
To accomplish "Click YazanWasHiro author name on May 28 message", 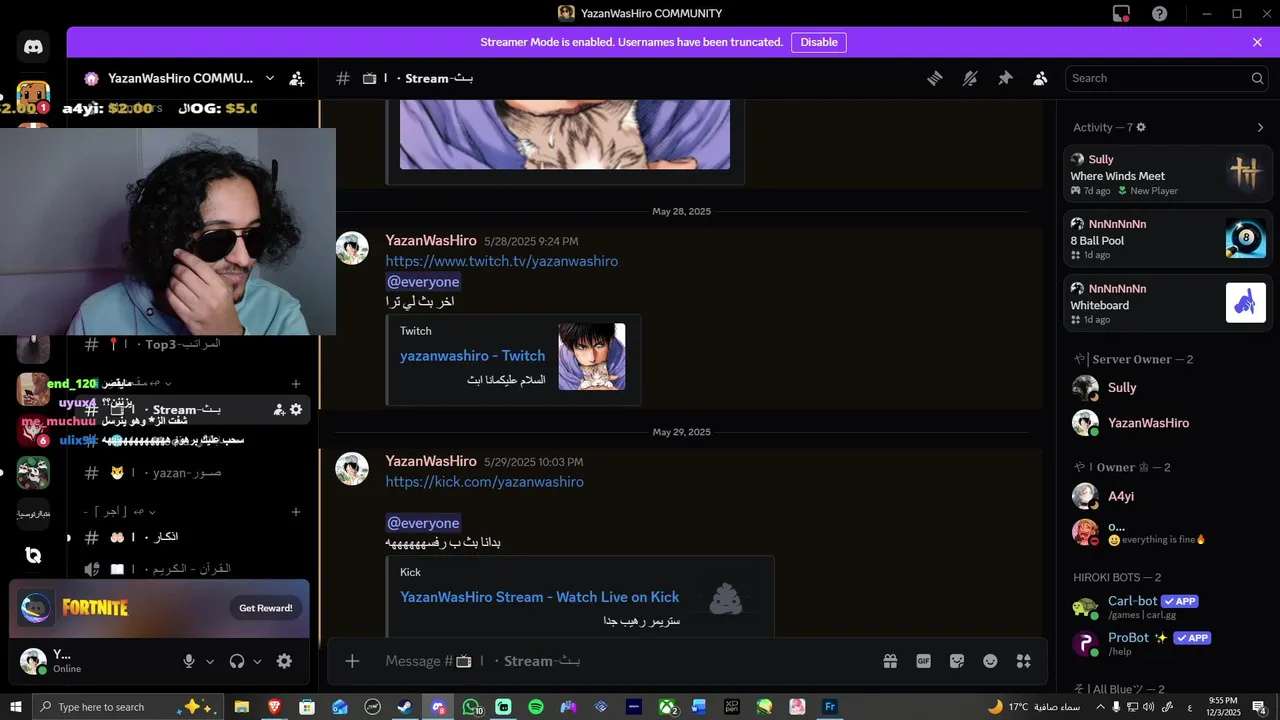I will click(x=431, y=241).
